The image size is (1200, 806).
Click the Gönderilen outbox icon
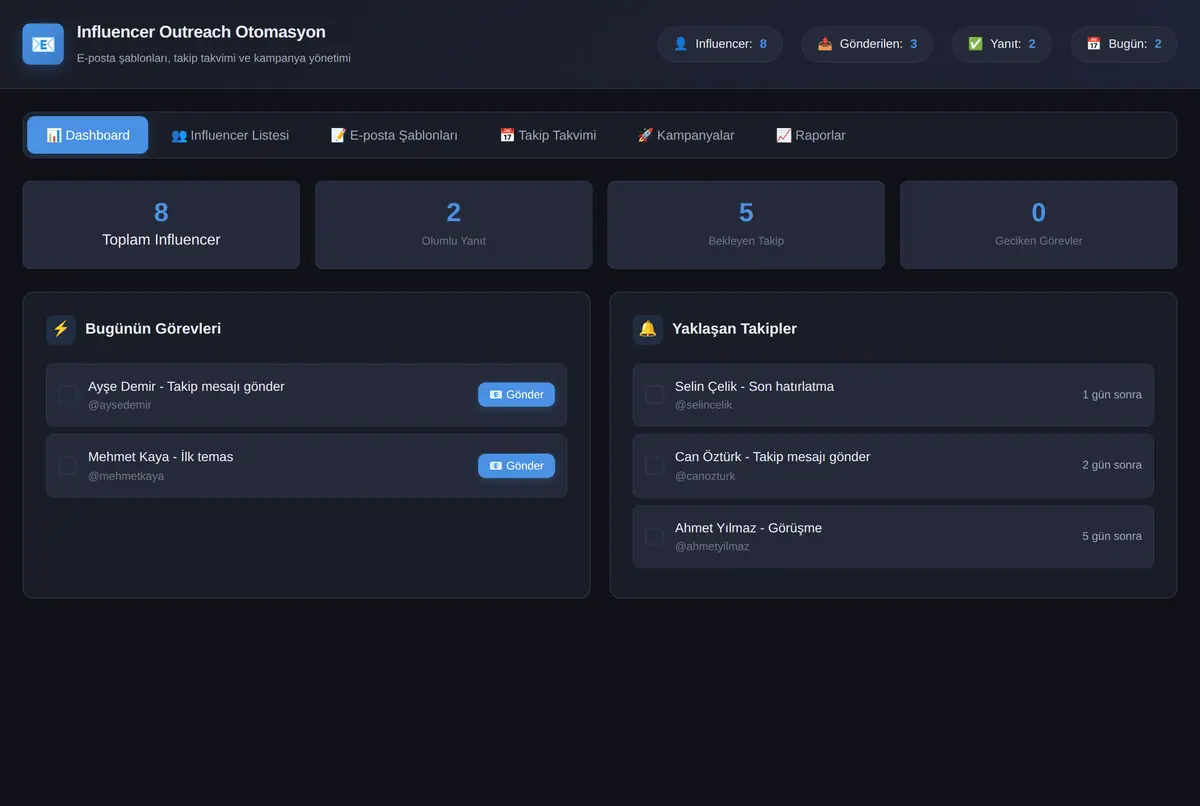pos(825,44)
